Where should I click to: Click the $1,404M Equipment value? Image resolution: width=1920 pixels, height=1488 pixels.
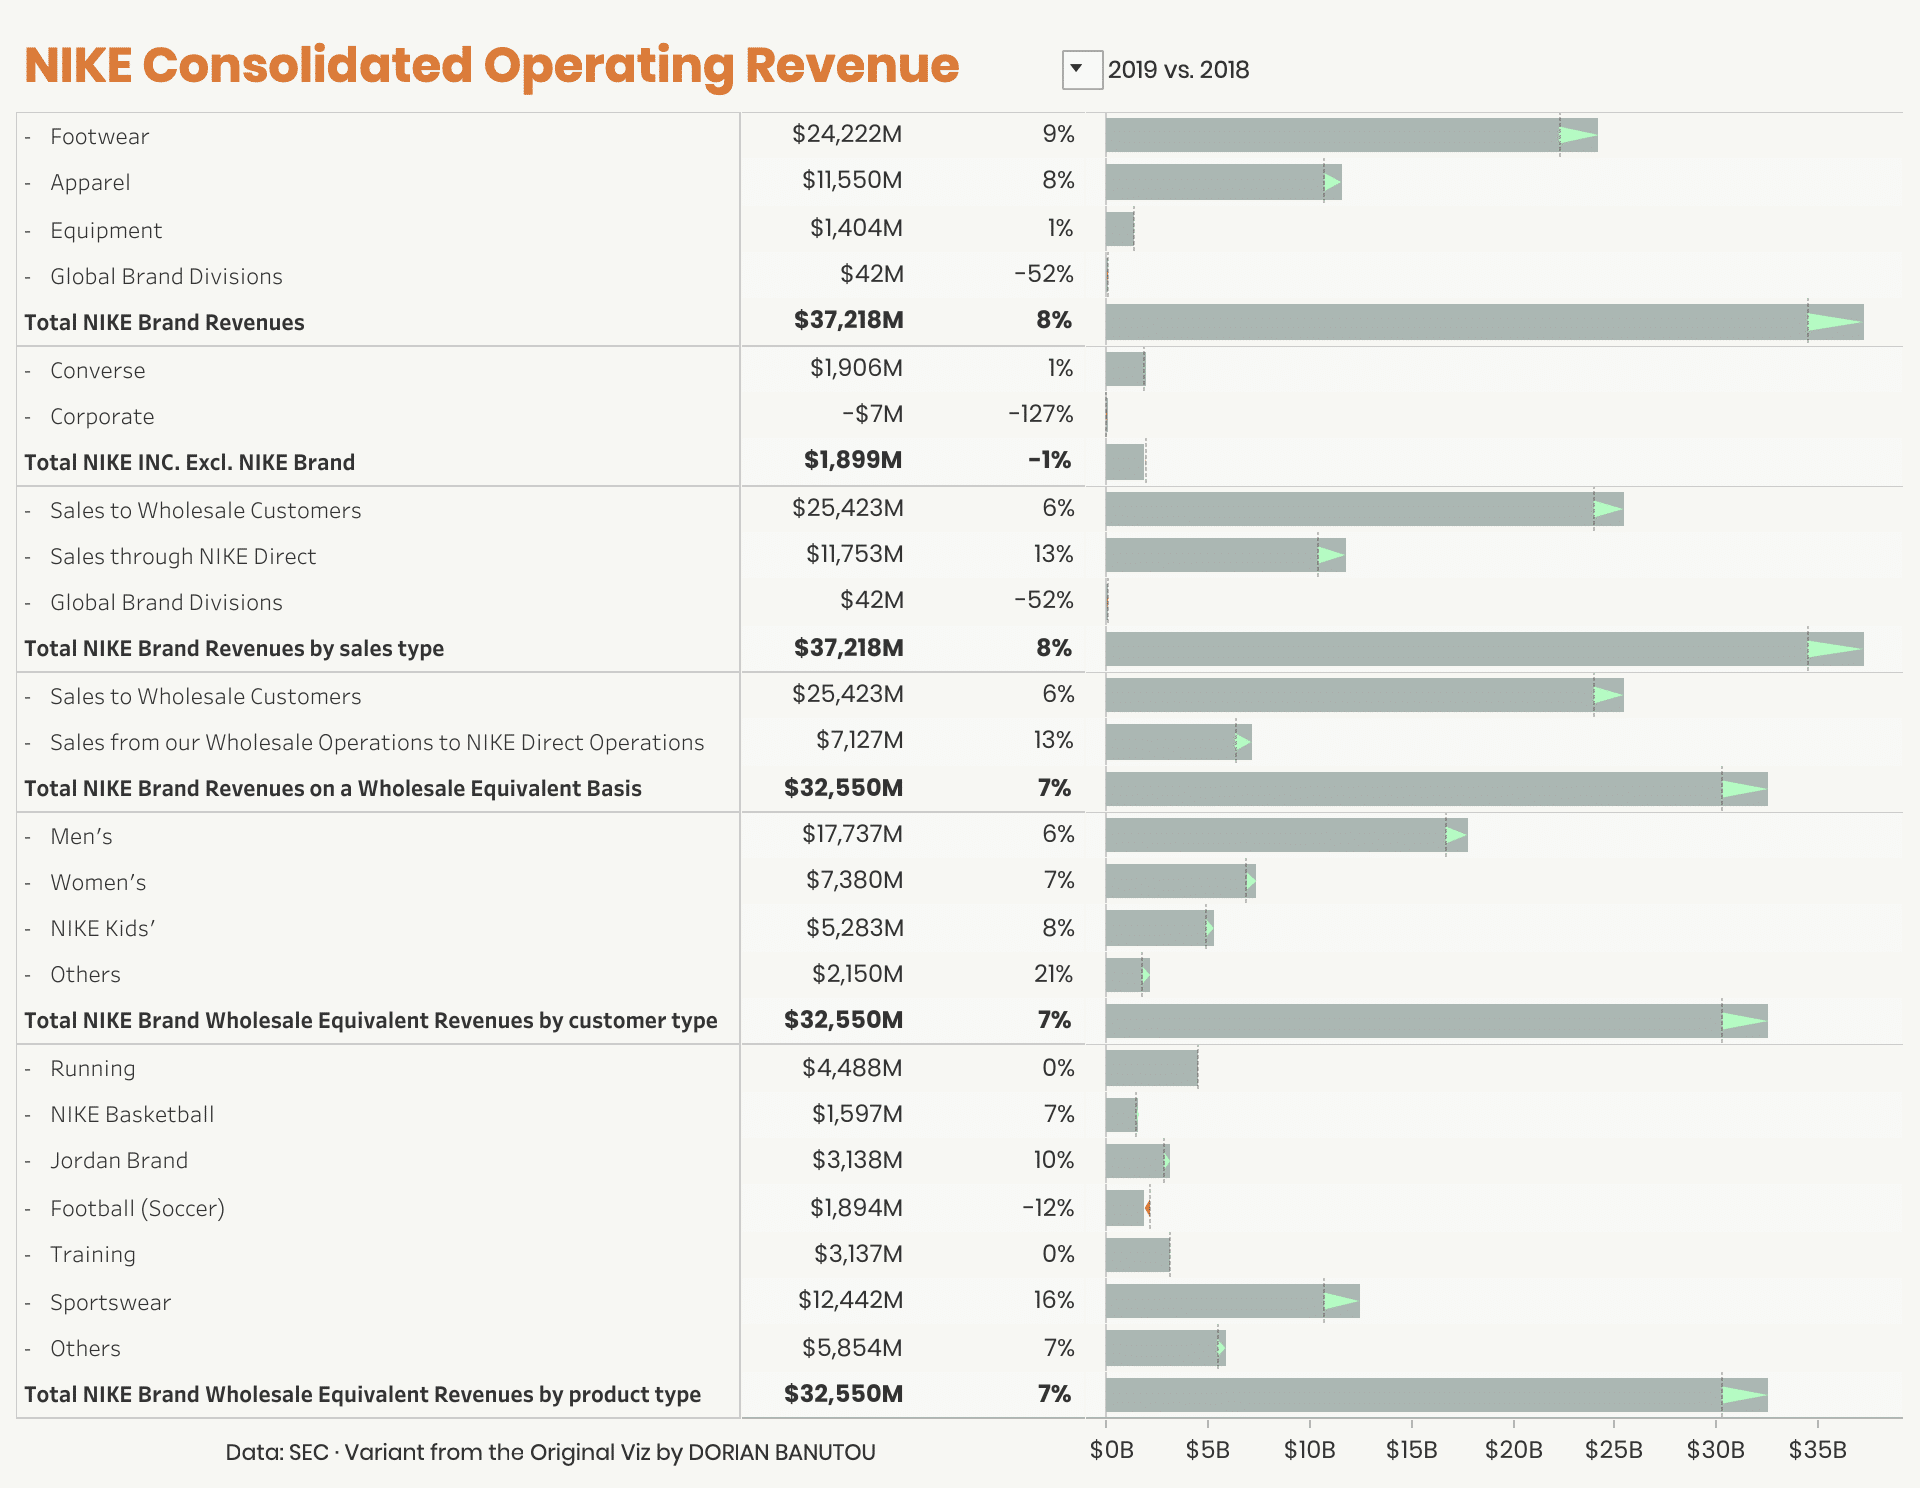(856, 228)
